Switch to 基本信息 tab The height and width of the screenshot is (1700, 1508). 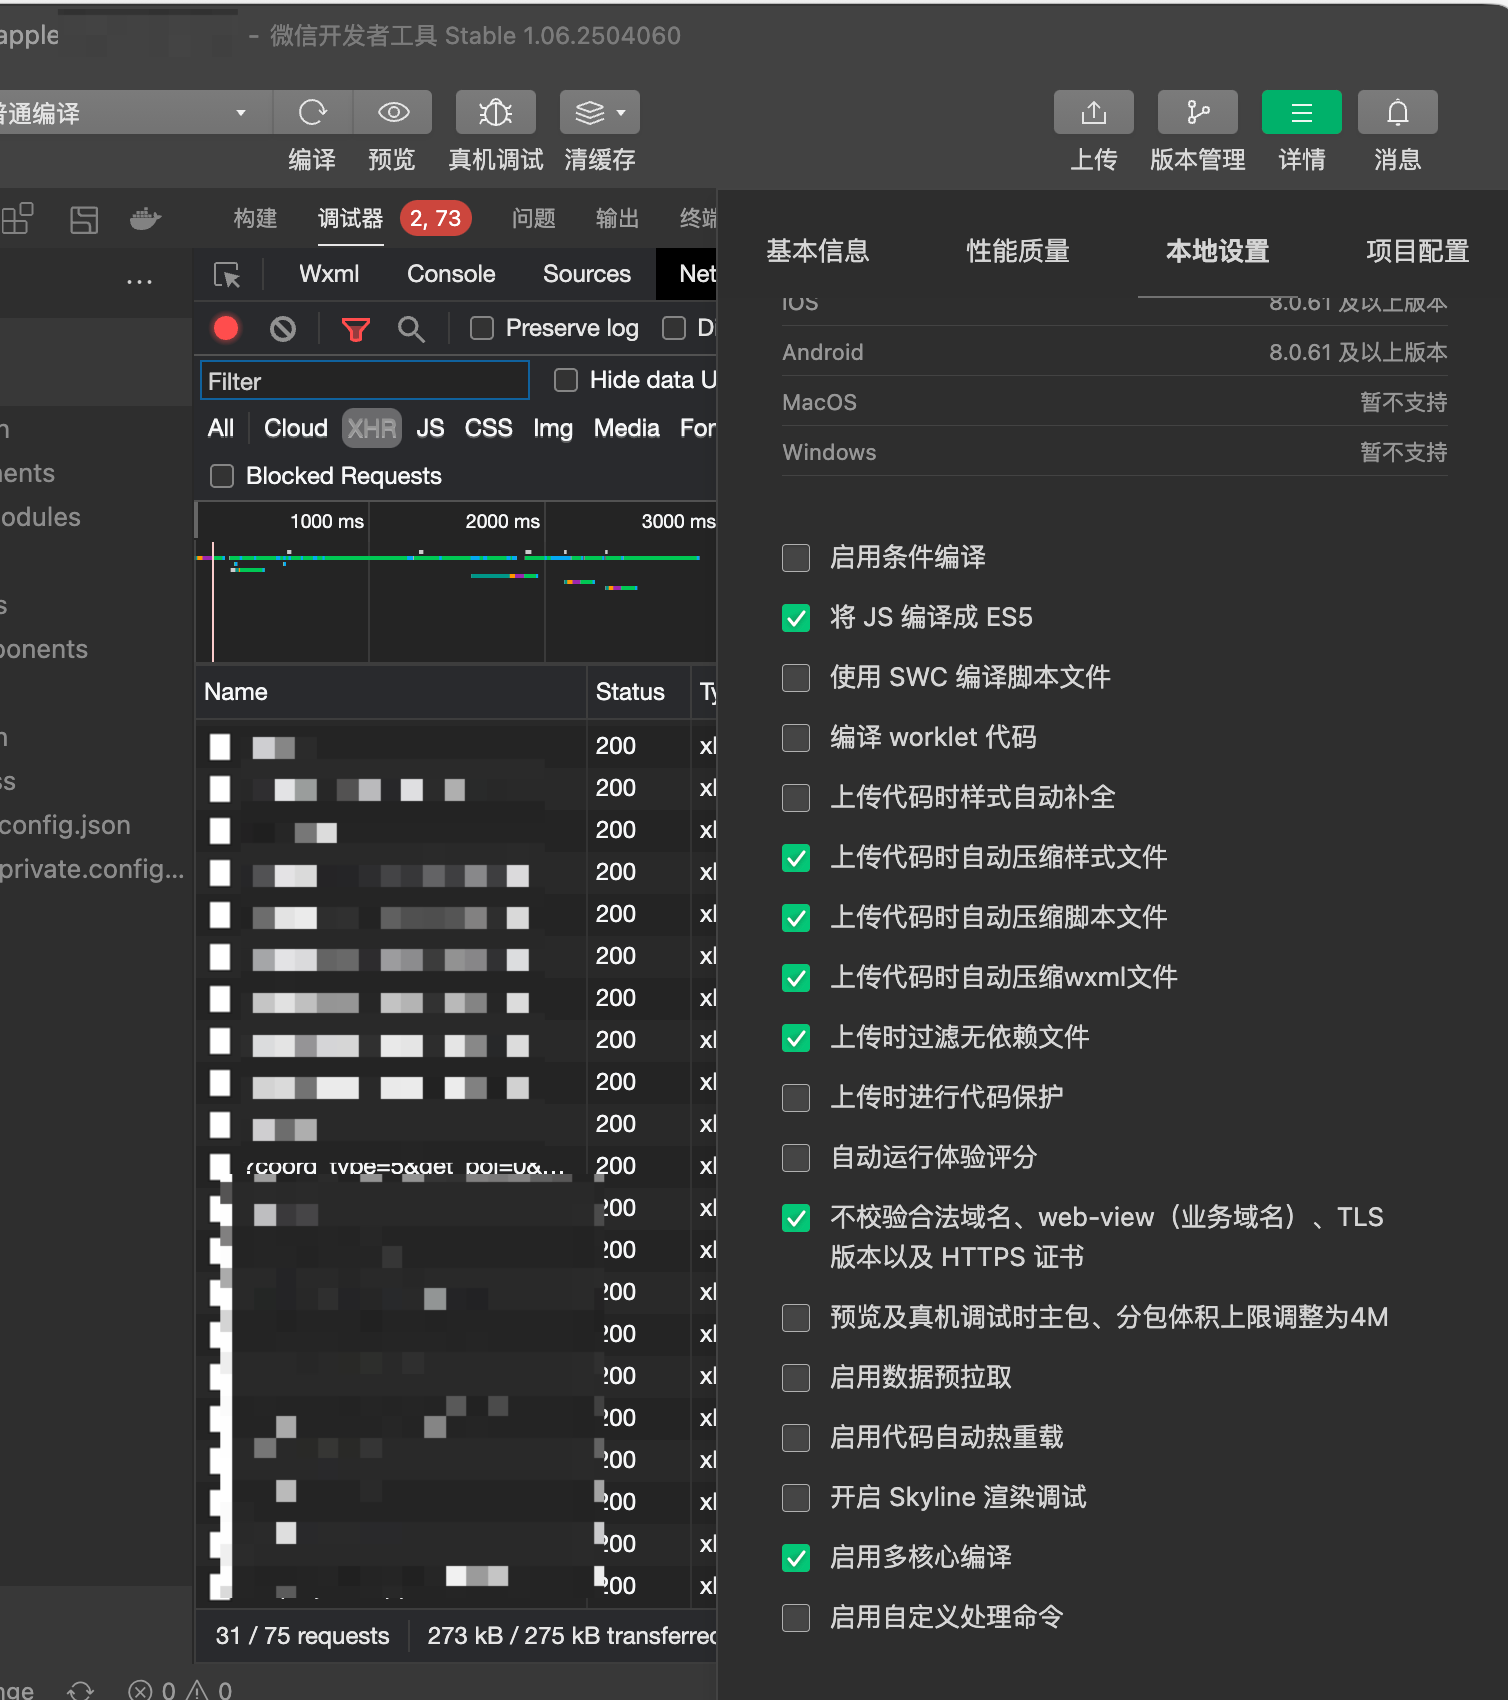[x=818, y=251]
